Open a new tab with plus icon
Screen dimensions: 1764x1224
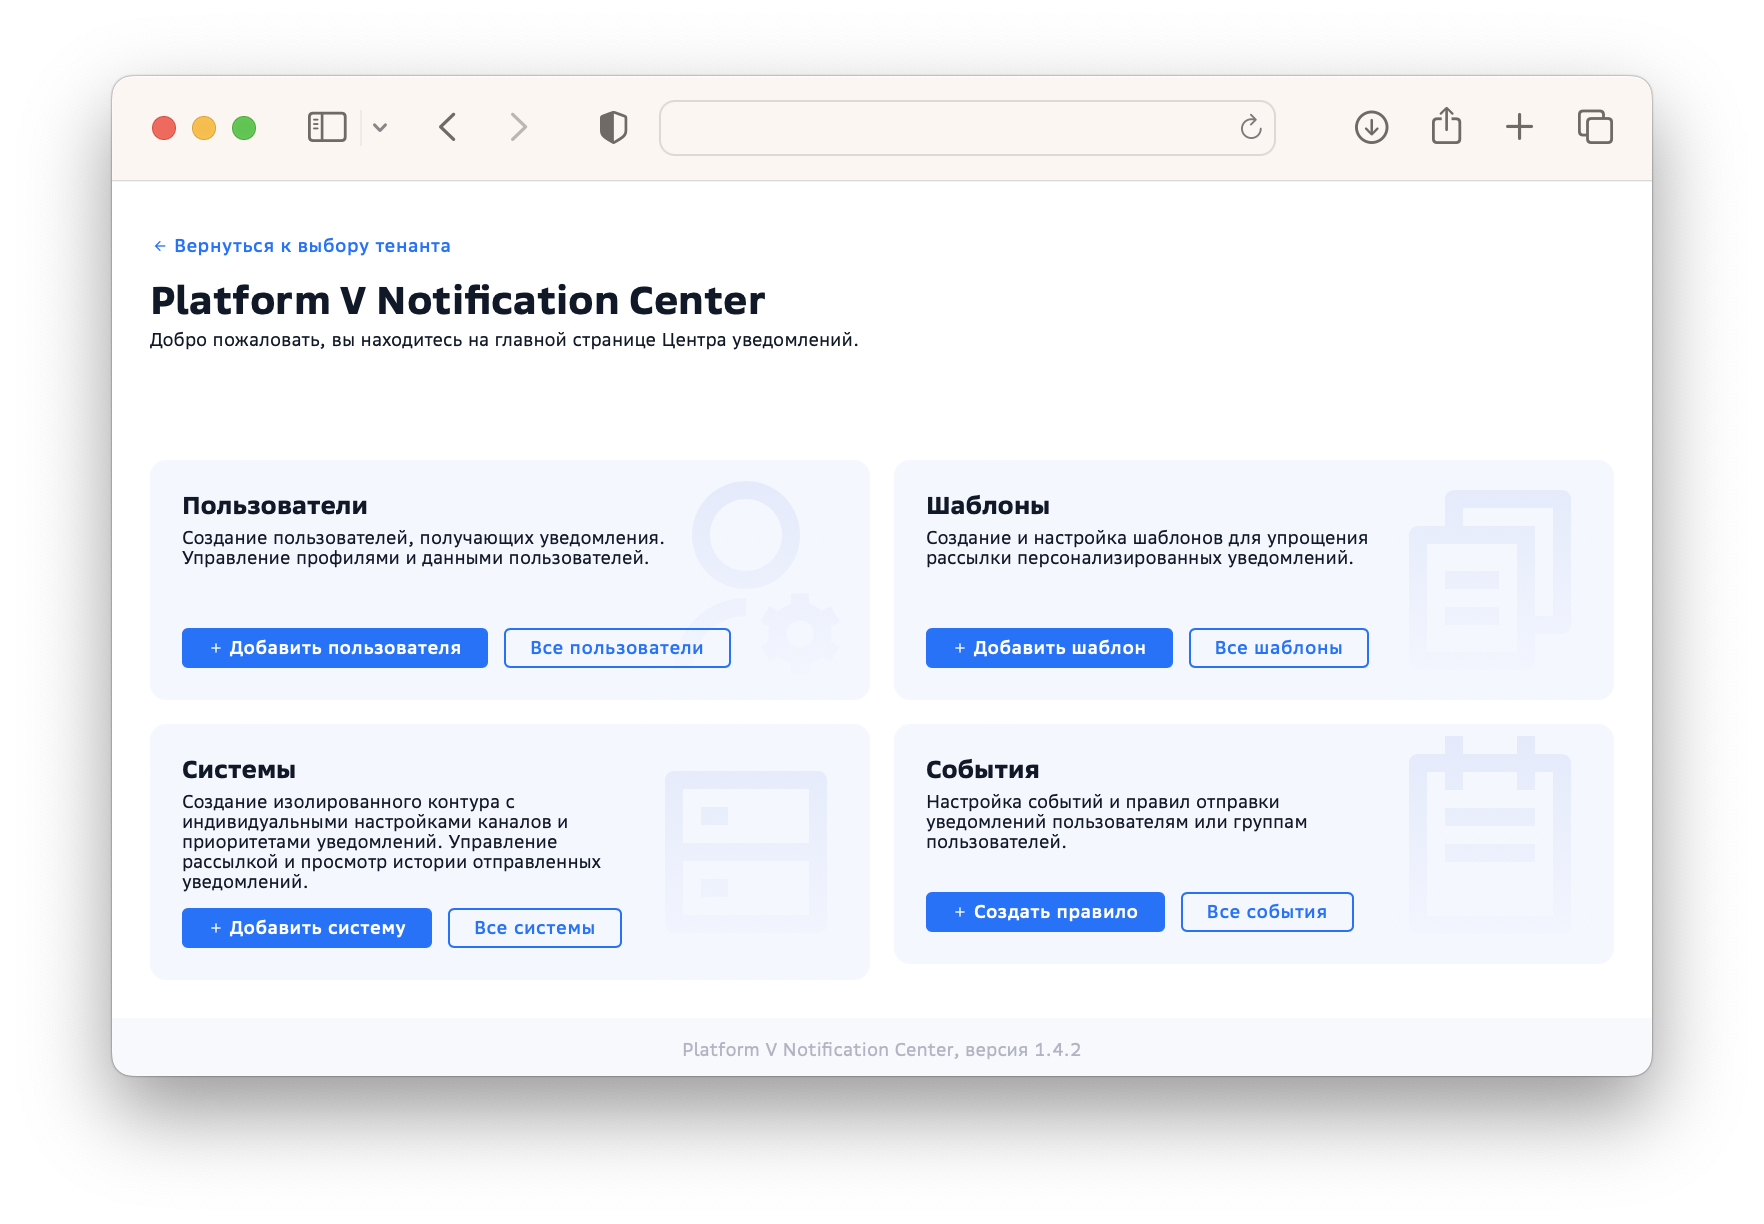click(1519, 127)
